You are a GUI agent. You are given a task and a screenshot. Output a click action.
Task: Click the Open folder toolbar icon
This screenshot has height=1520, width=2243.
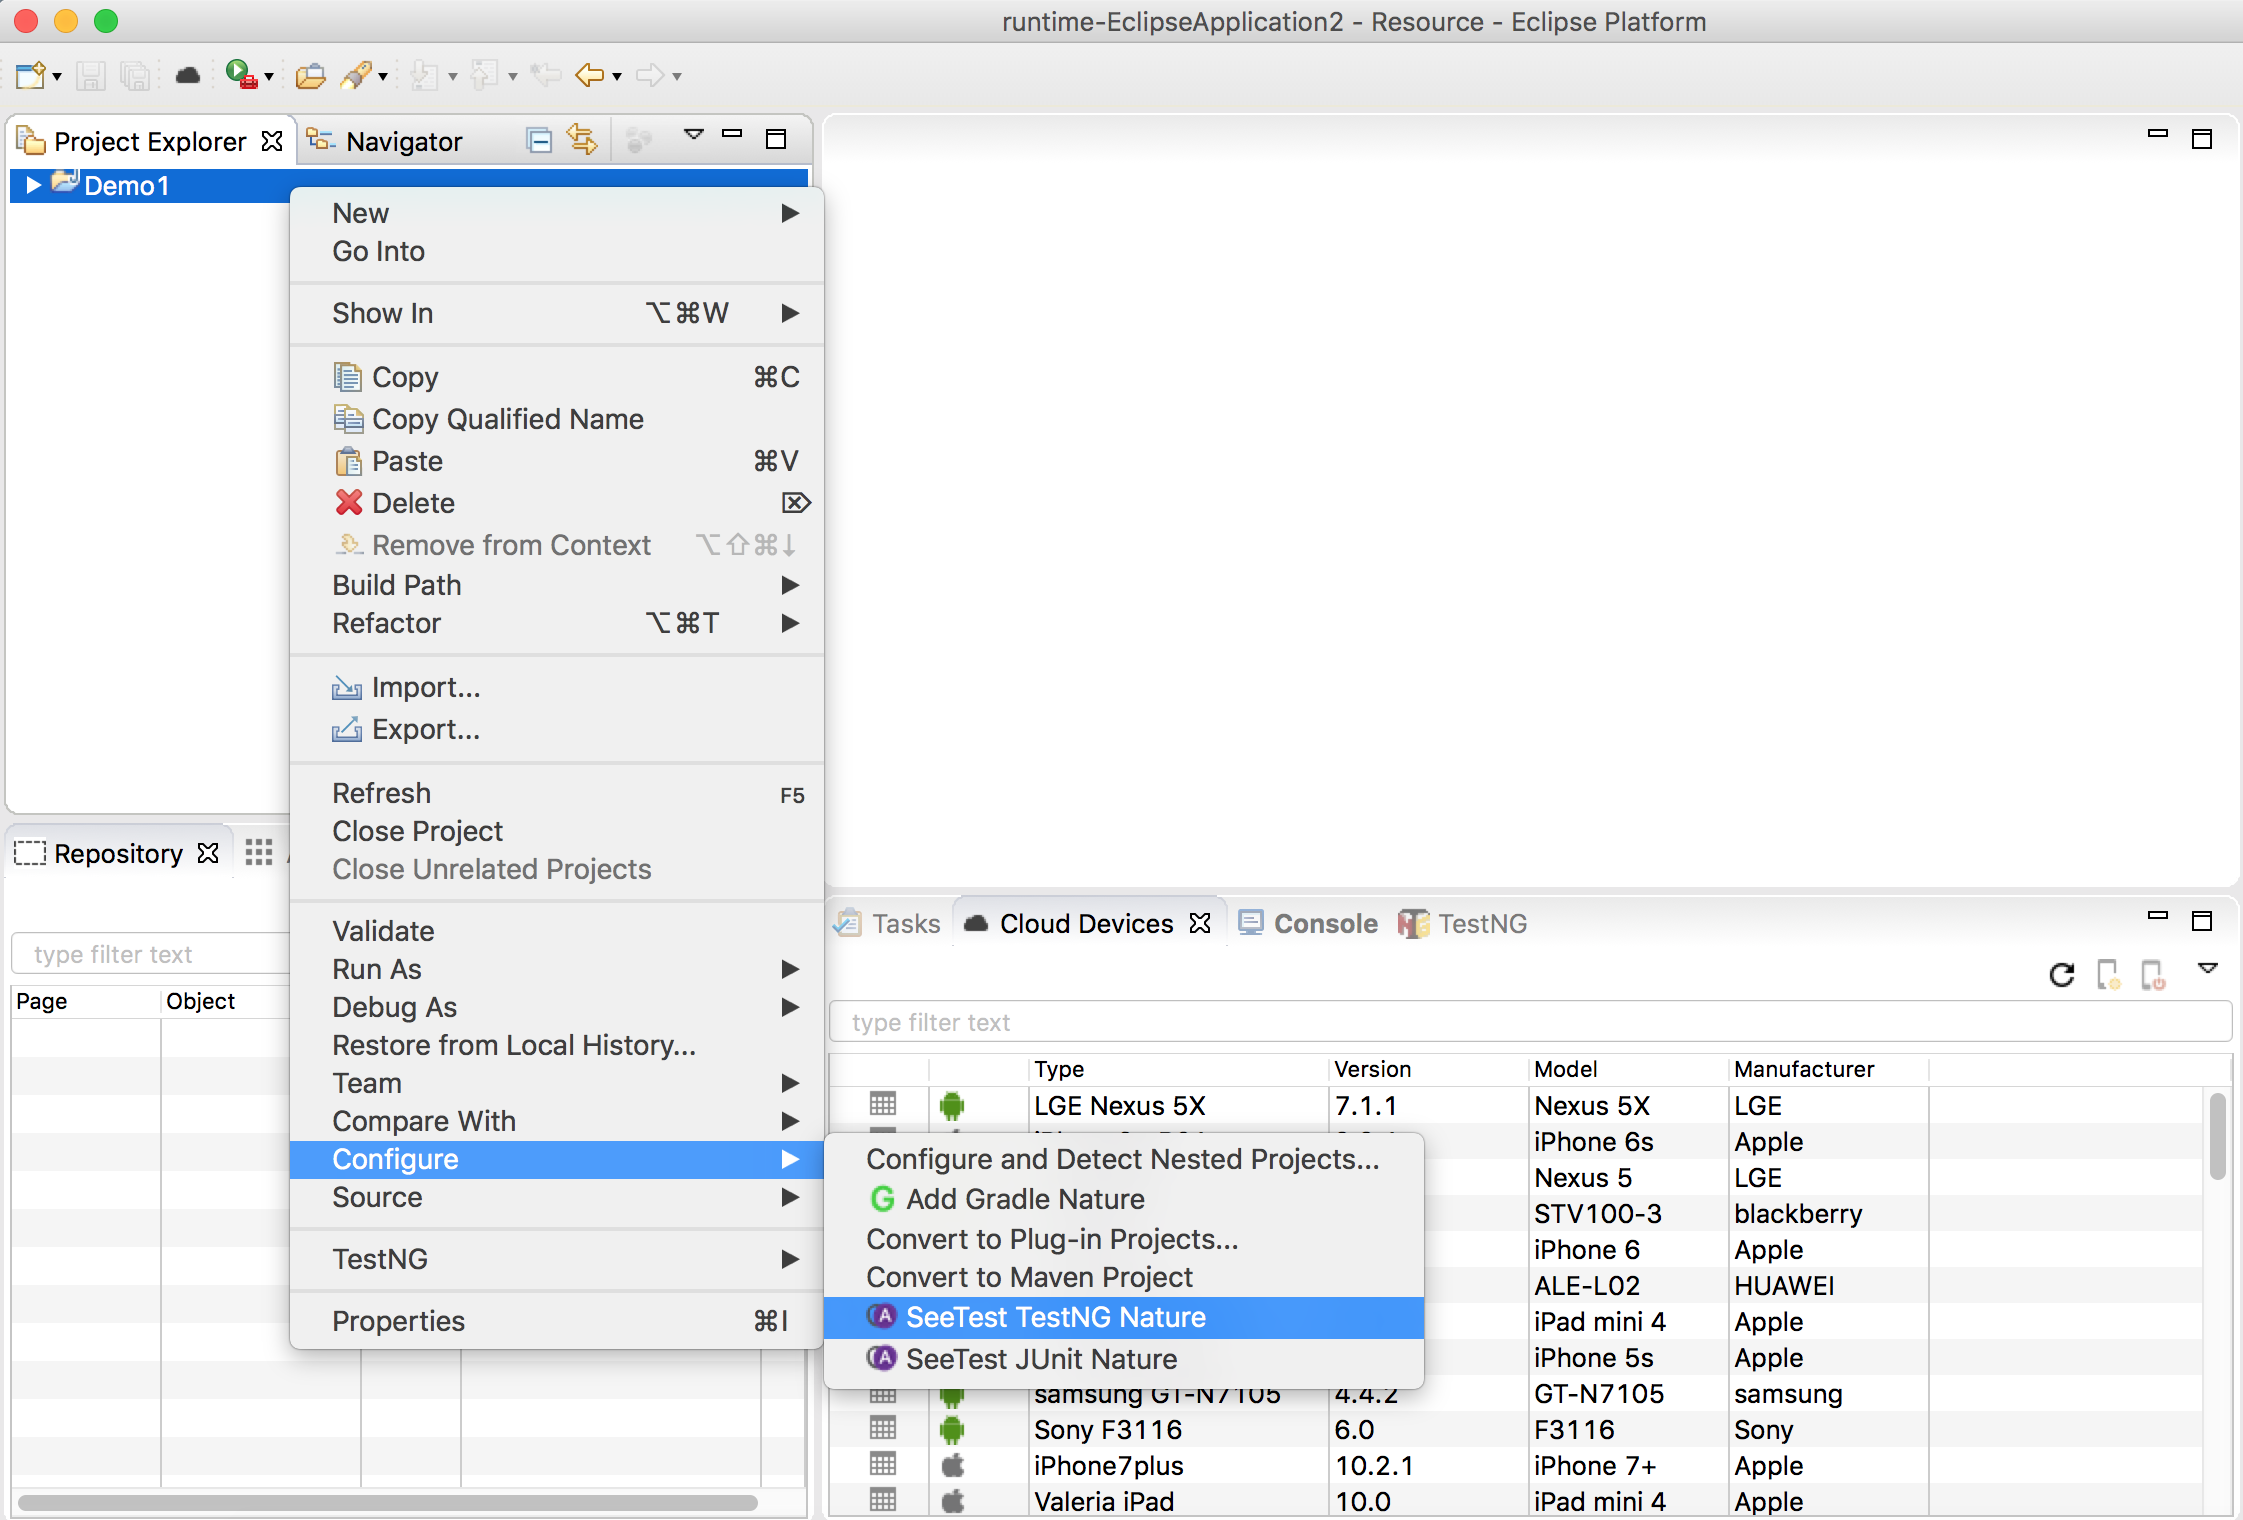pos(310,74)
